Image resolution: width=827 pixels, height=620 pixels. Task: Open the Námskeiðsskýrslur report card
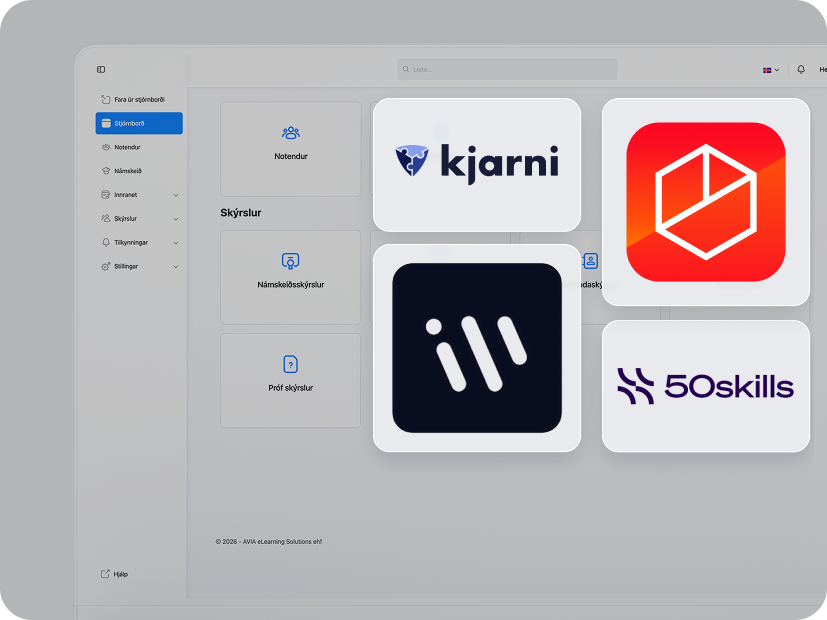(x=290, y=277)
